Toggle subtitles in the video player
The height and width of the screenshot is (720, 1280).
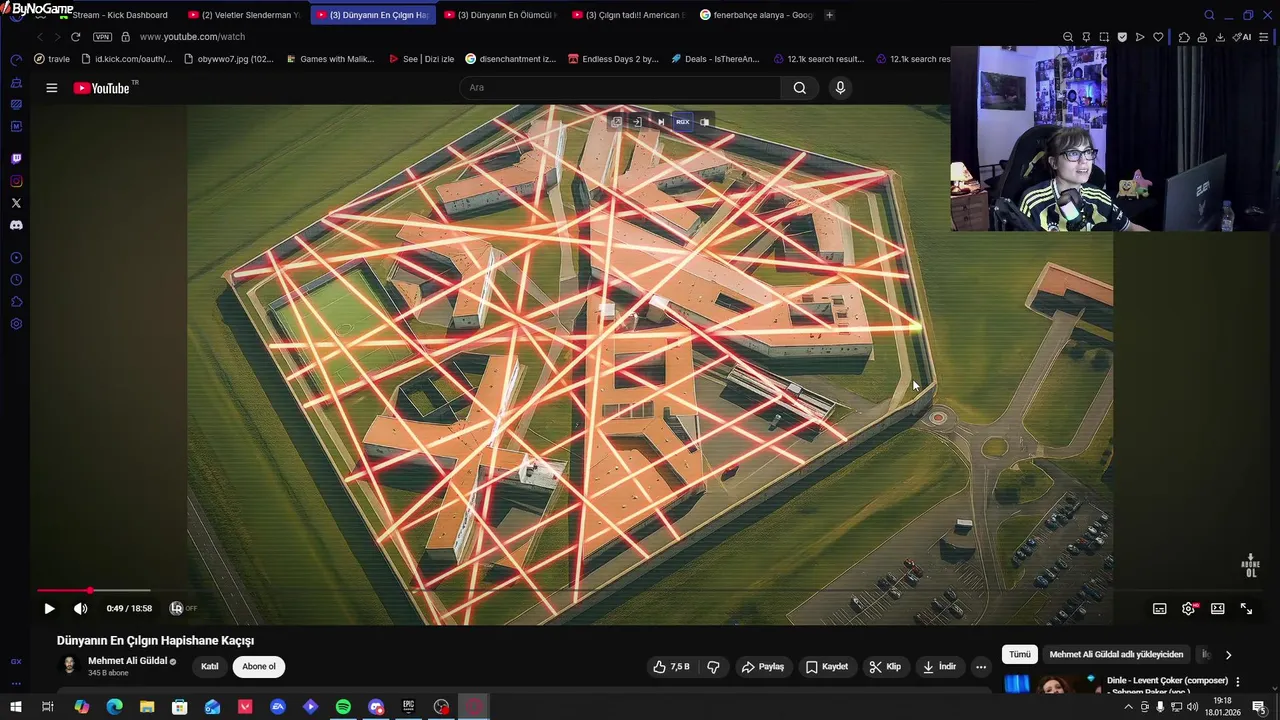(x=1160, y=608)
